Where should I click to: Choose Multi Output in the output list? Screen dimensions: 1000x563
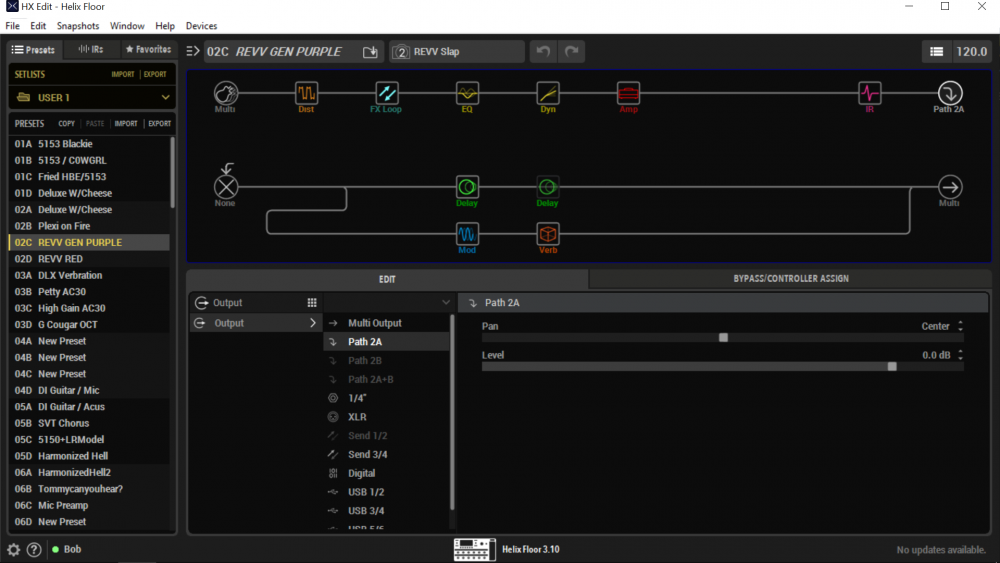386,323
